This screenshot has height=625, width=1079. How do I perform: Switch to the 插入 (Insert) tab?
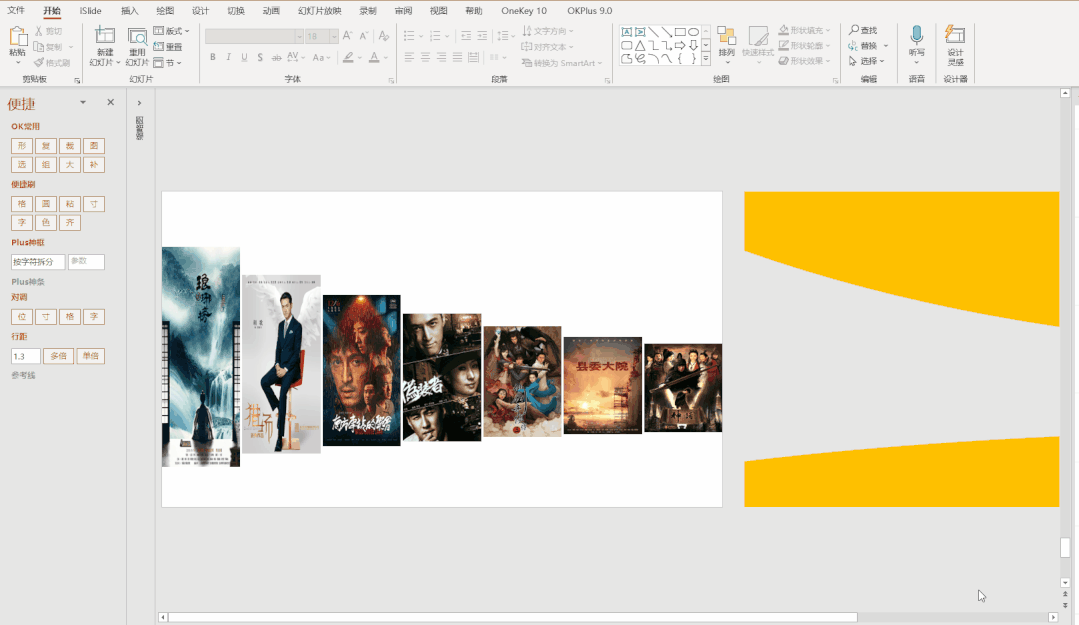click(129, 10)
